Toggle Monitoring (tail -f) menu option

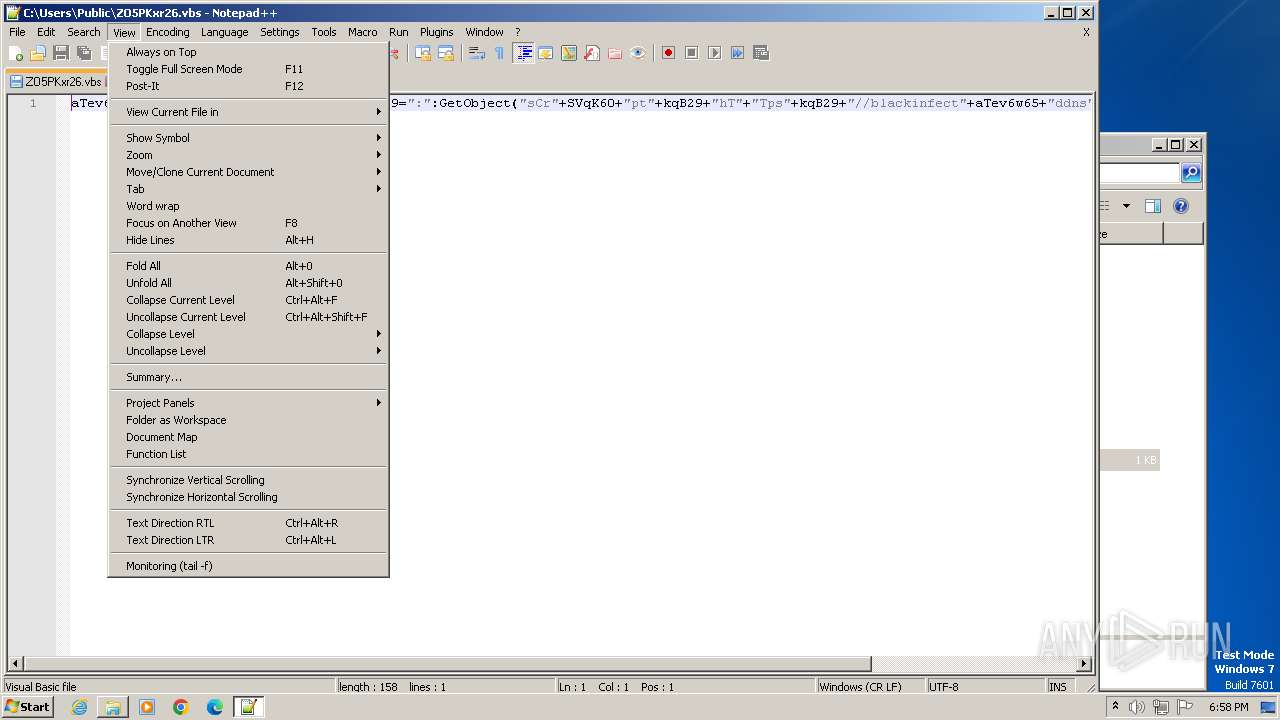(x=248, y=566)
